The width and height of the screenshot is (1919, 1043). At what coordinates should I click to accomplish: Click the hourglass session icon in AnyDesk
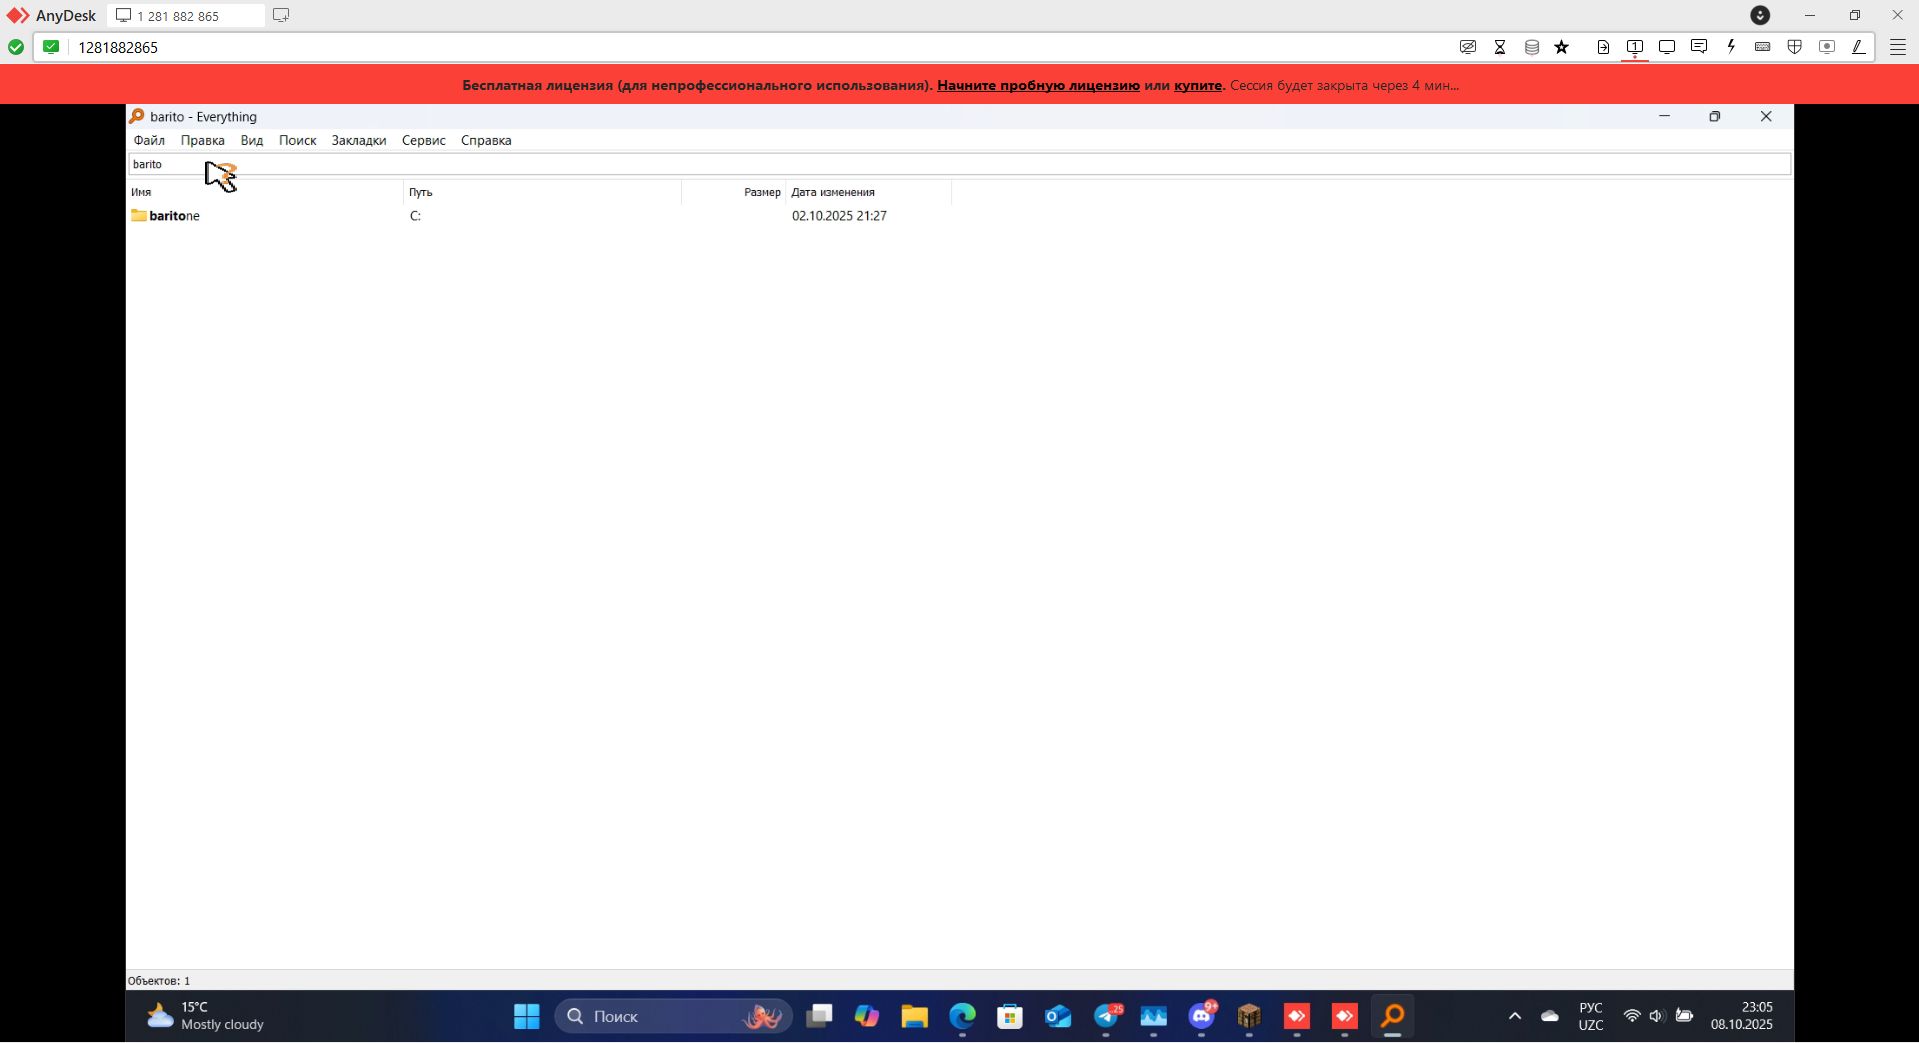click(x=1500, y=47)
